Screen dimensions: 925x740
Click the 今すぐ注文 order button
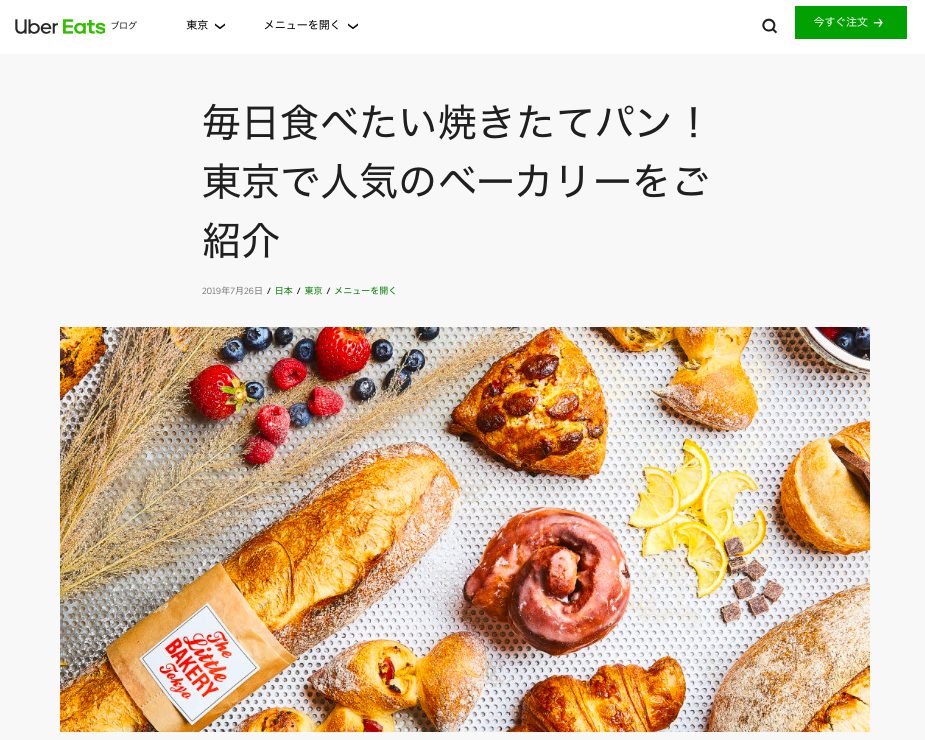[850, 22]
